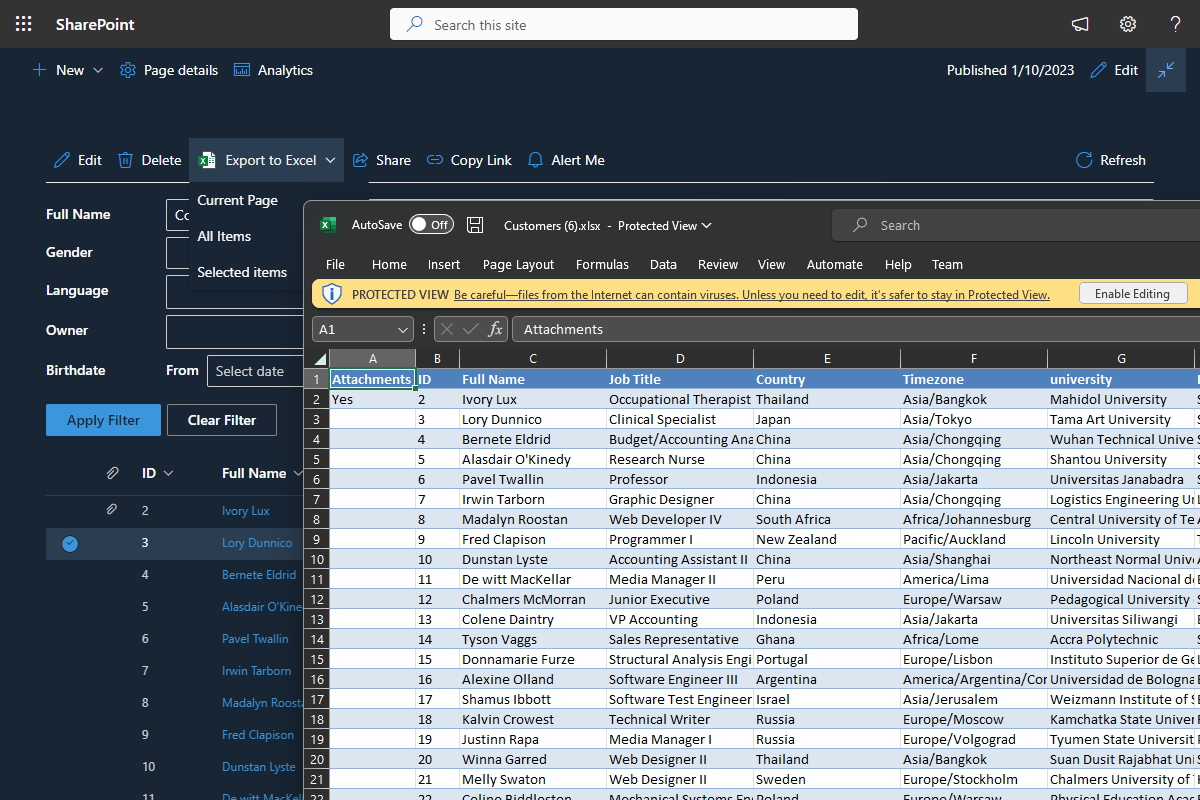
Task: Click paperclip attachment icon on Ivory Lux row
Action: [x=113, y=510]
